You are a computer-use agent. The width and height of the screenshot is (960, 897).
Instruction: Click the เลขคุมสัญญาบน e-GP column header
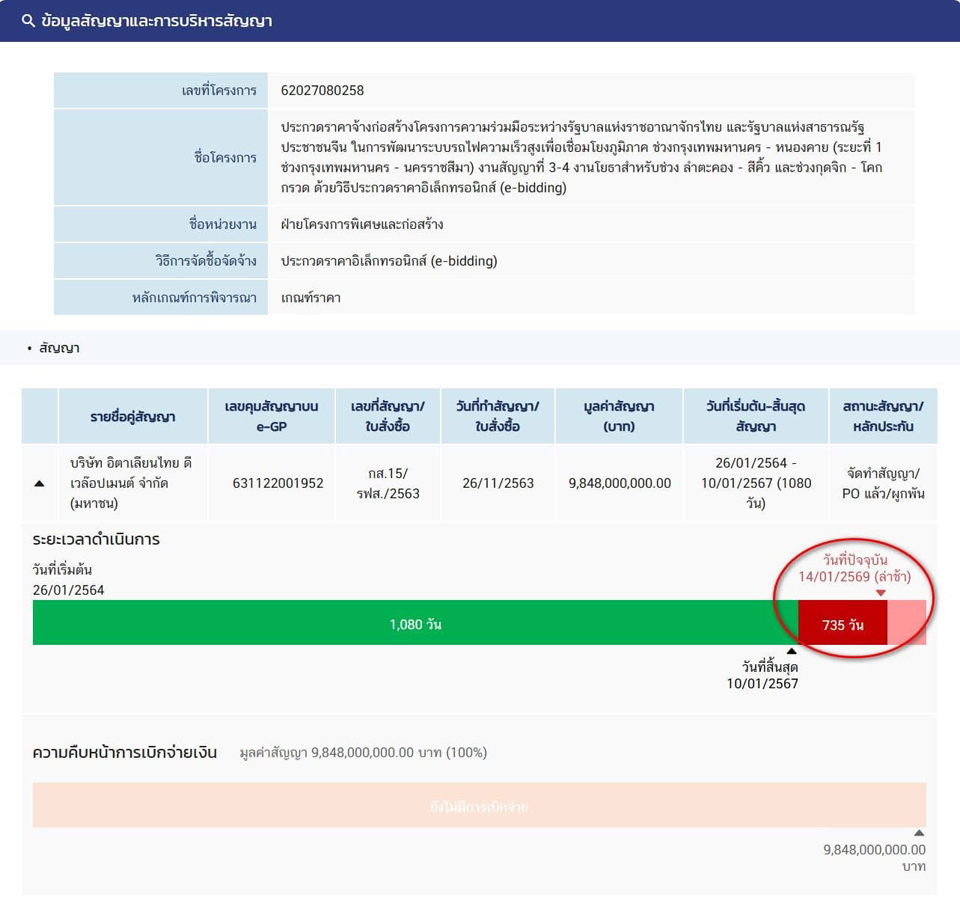[271, 417]
